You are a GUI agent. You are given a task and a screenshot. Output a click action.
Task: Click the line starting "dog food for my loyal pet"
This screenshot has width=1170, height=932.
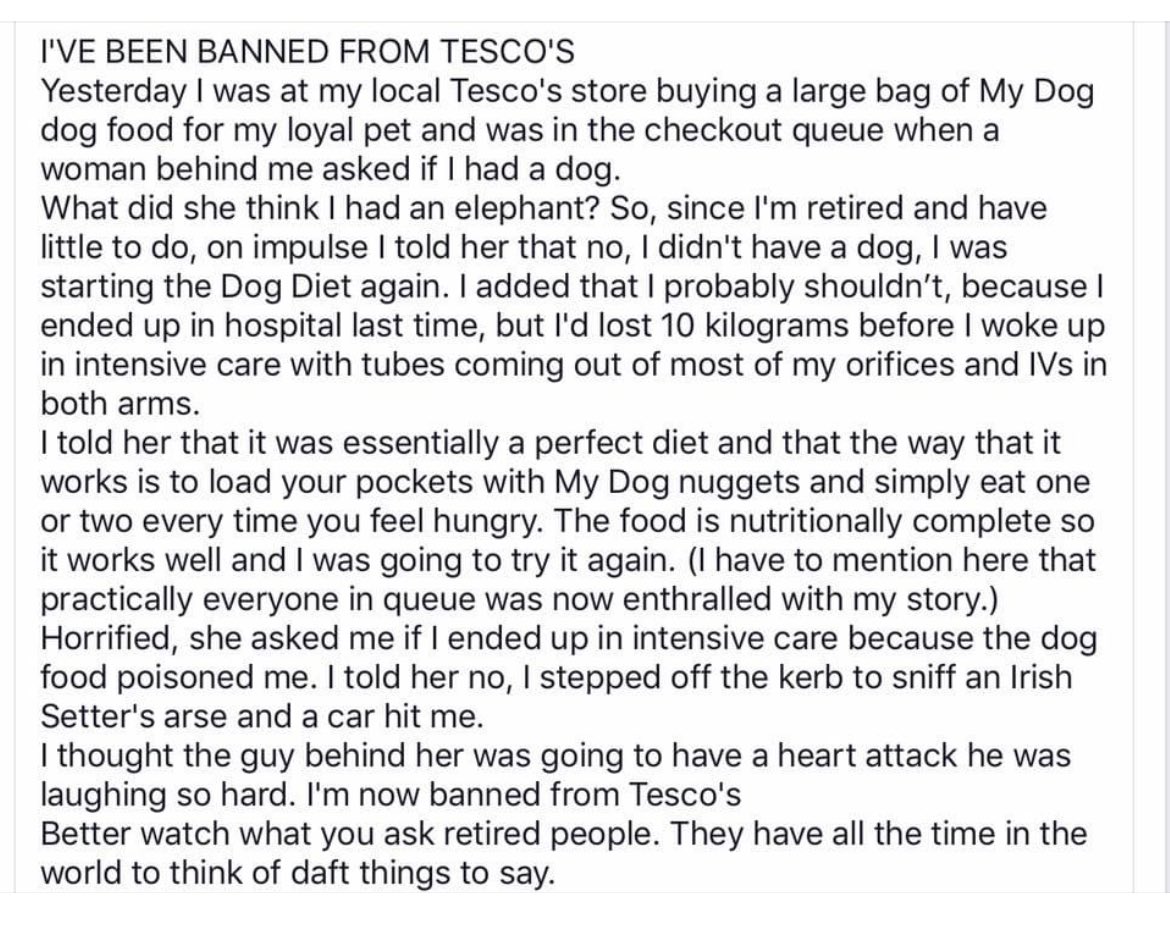point(519,131)
